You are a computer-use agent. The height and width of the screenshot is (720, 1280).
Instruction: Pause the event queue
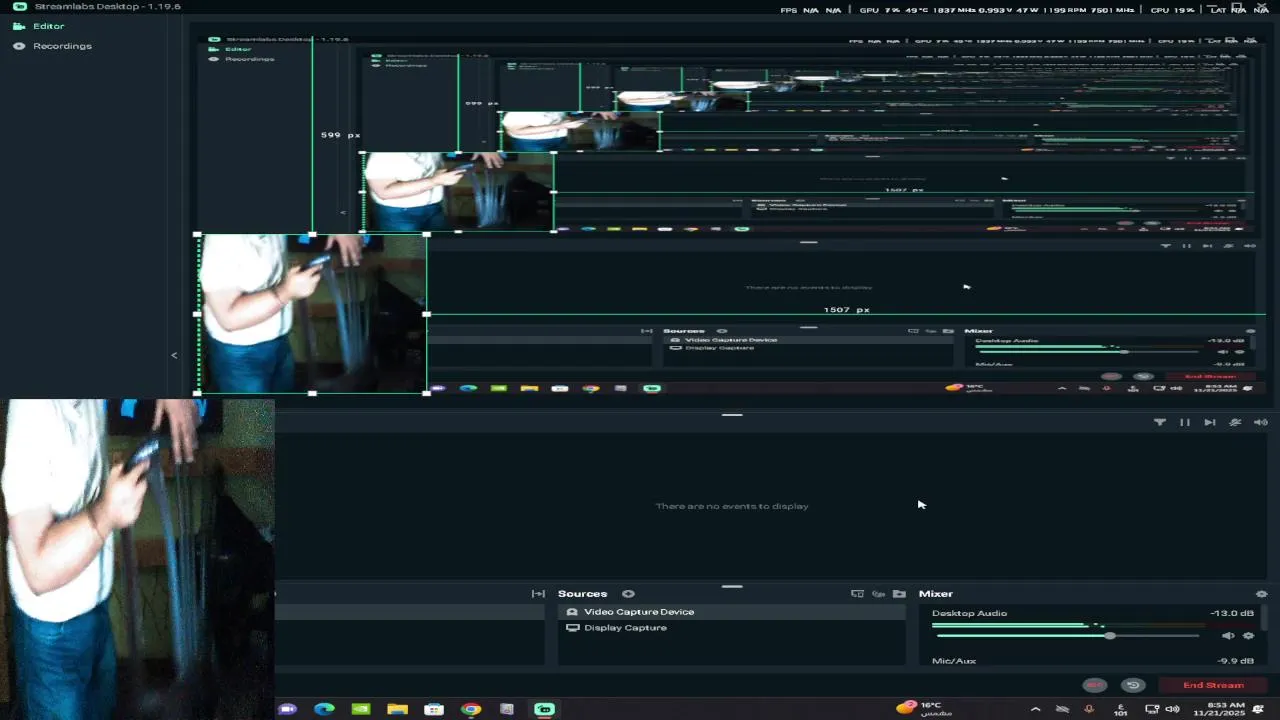click(1185, 422)
